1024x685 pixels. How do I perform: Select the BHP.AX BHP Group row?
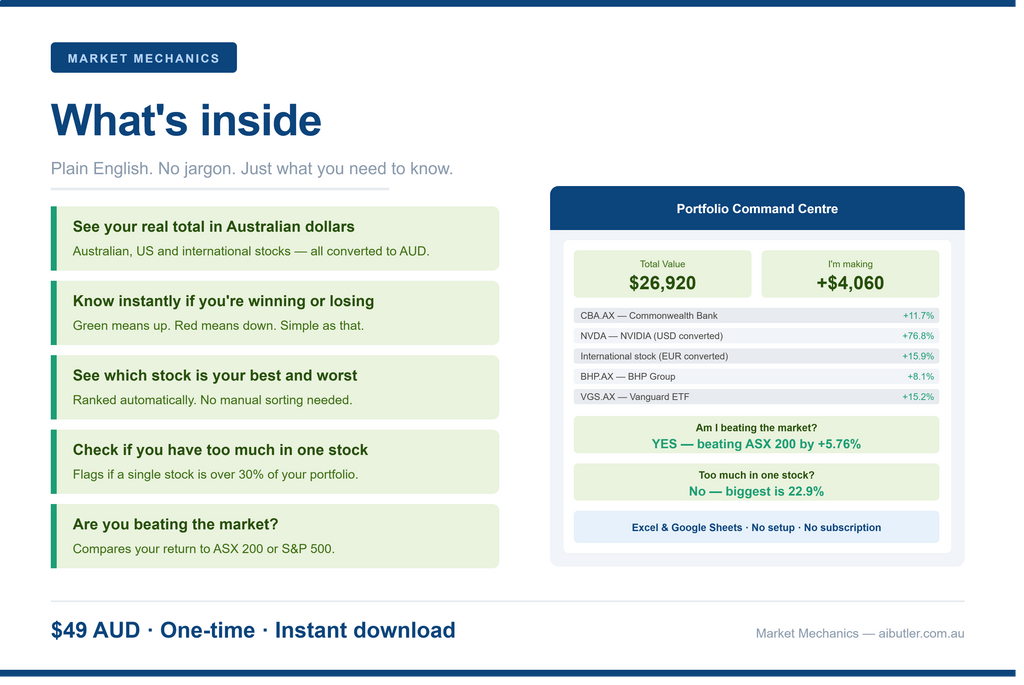click(x=756, y=376)
